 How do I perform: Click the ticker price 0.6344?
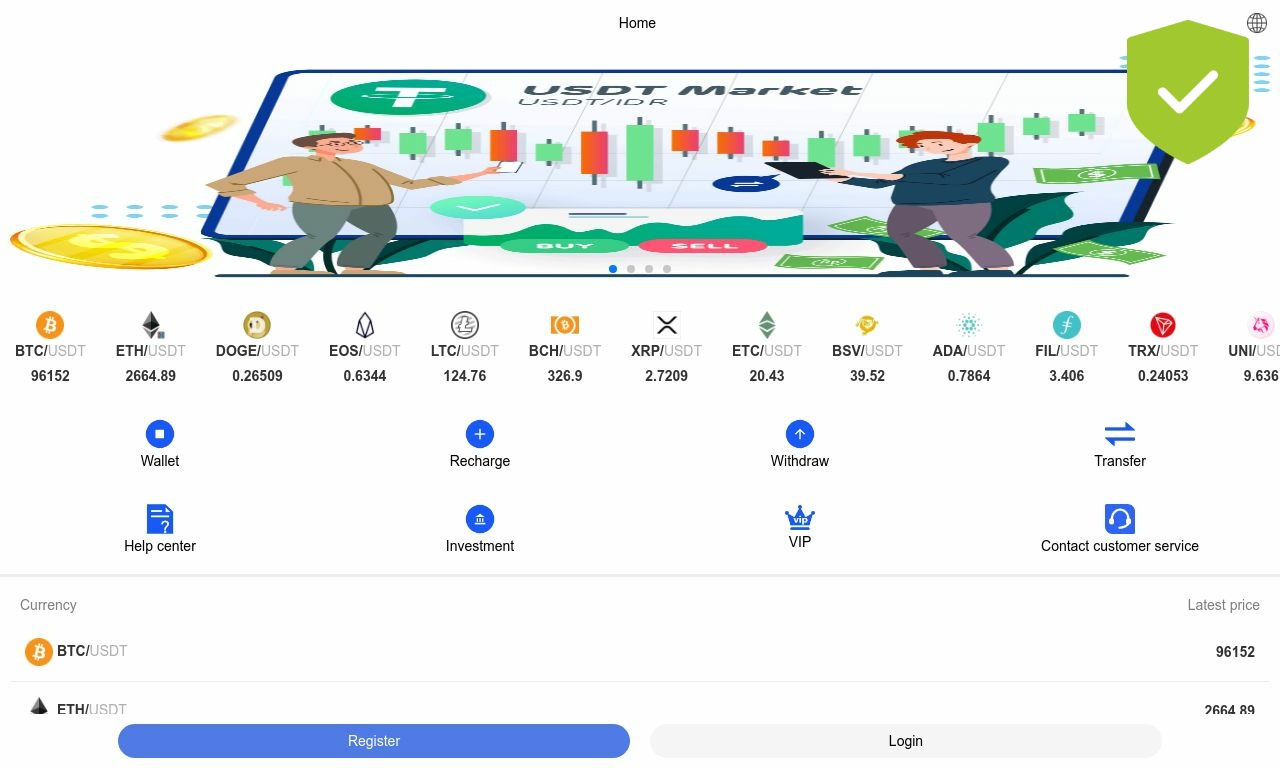[365, 376]
